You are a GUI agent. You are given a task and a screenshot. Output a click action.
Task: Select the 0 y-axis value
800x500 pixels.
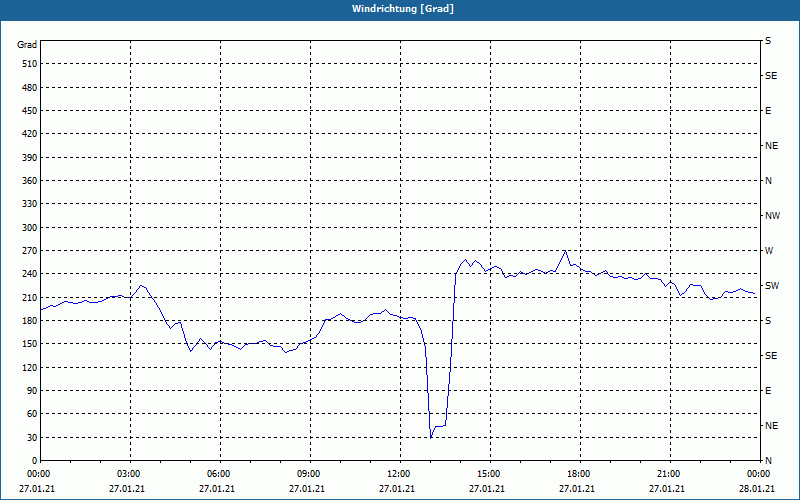(35, 461)
